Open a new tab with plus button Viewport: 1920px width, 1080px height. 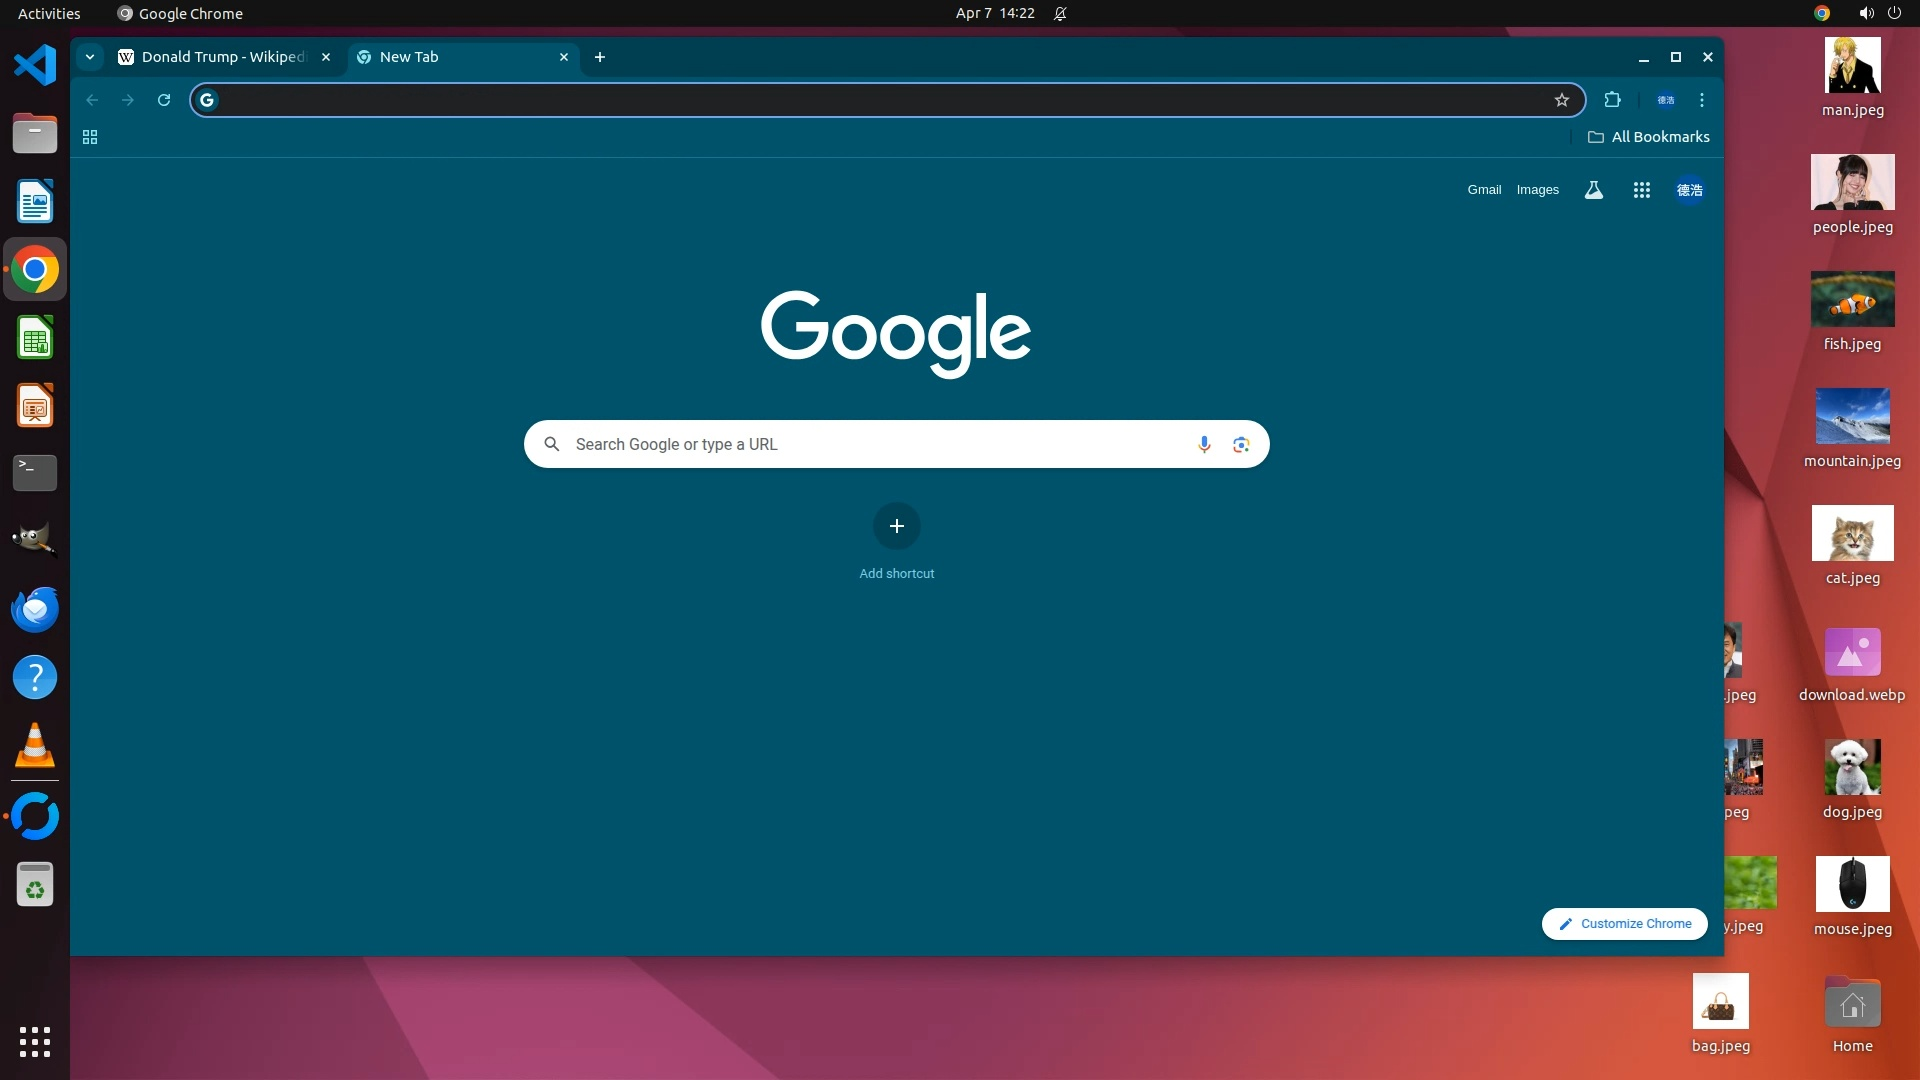pos(600,57)
